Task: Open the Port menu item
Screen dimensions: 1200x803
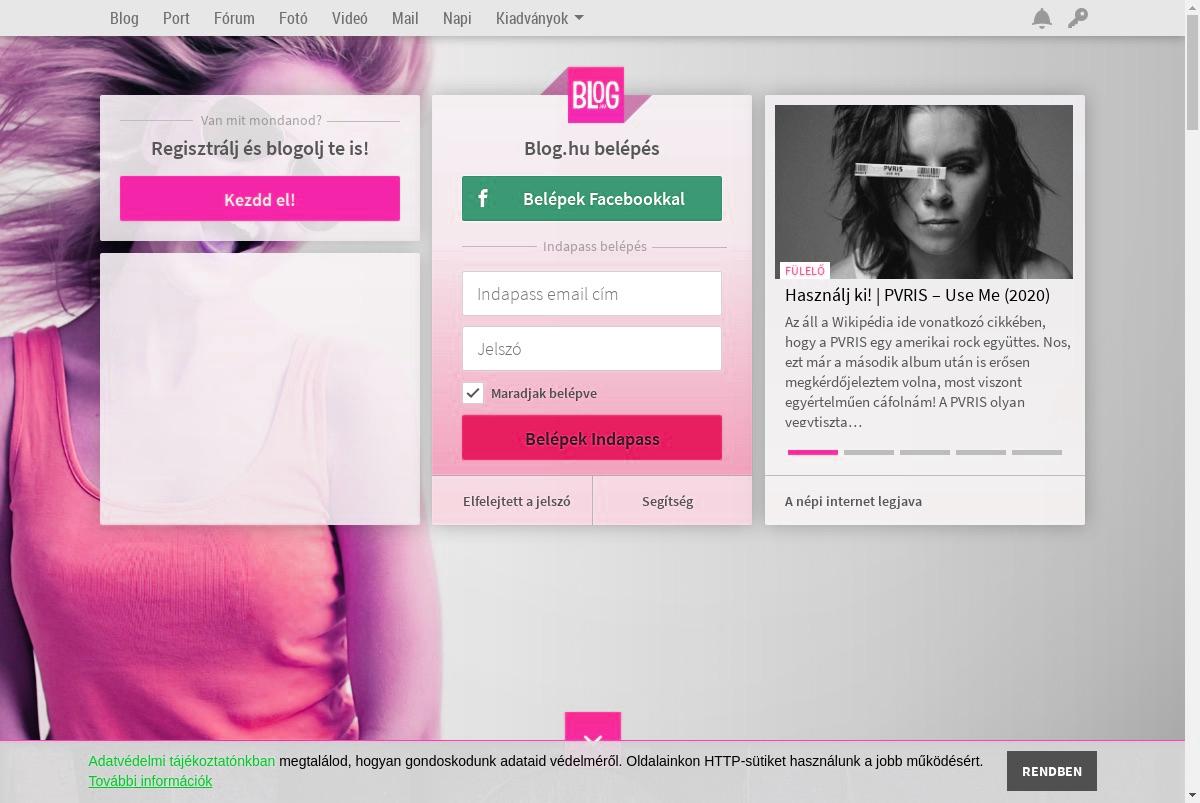Action: 176,18
